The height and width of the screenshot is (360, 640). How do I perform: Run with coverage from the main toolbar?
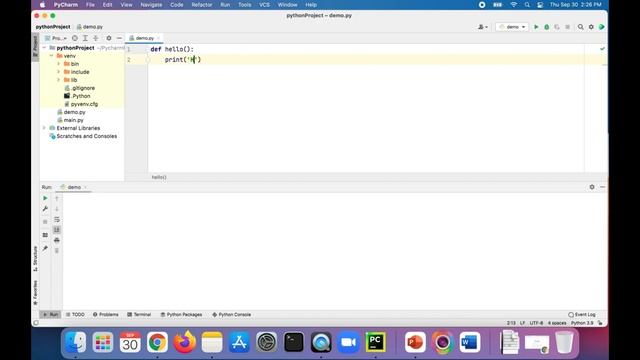[557, 27]
